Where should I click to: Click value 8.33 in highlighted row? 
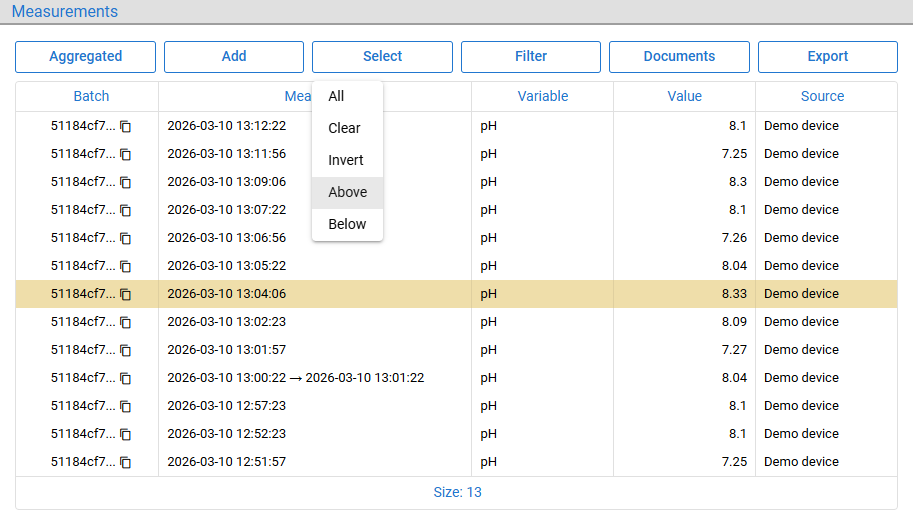734,293
